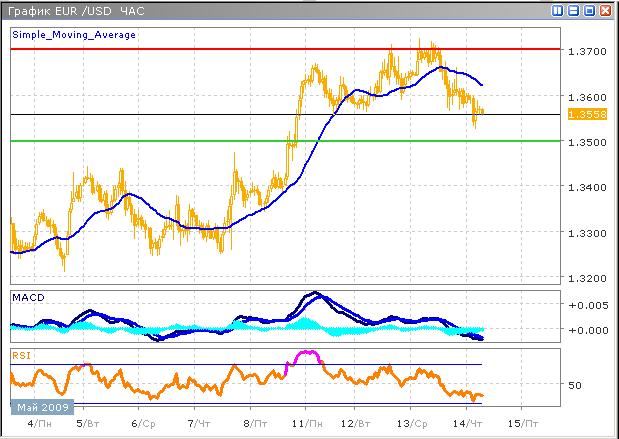Maximize the EUR/USD chart window

coord(589,10)
